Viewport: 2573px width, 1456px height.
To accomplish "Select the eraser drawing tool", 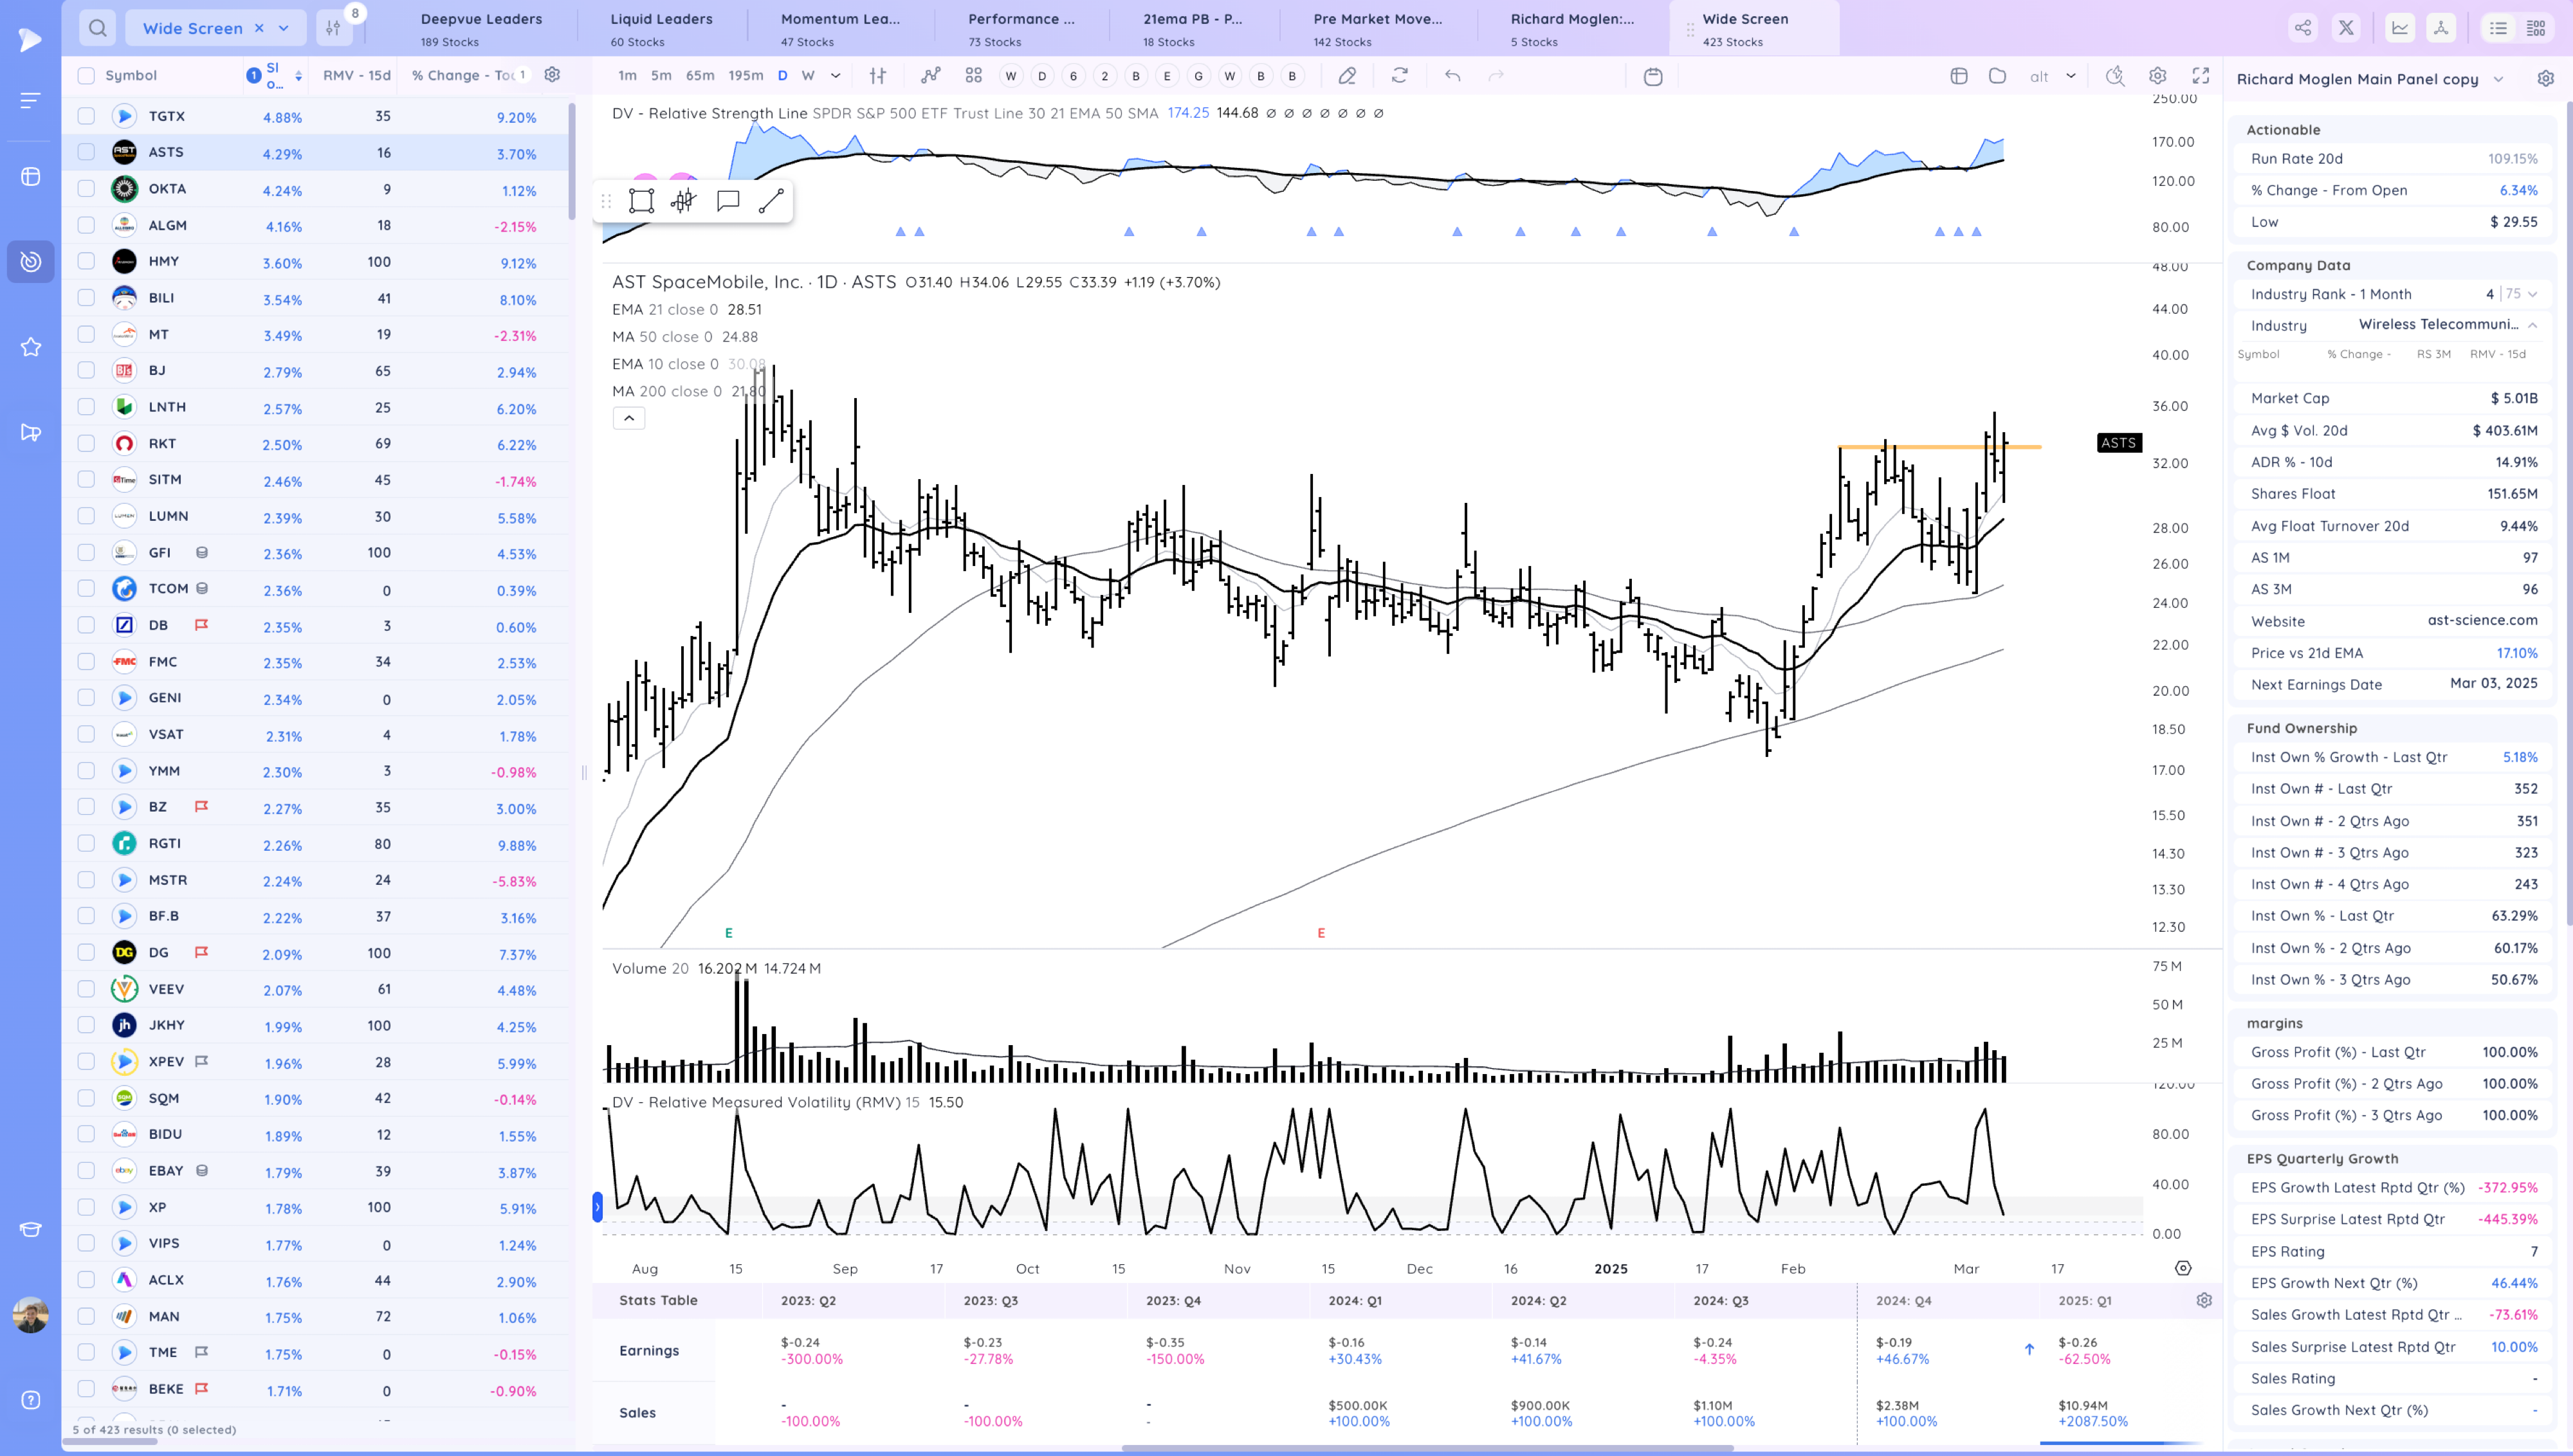I will coord(1347,75).
